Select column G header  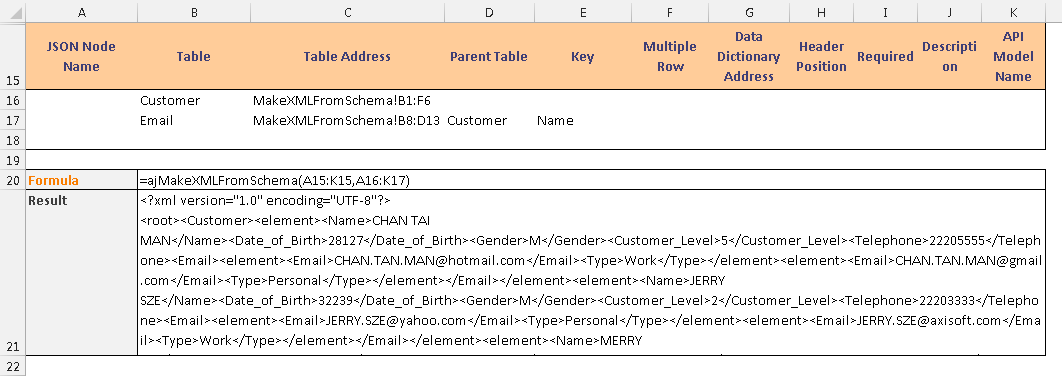pos(748,12)
